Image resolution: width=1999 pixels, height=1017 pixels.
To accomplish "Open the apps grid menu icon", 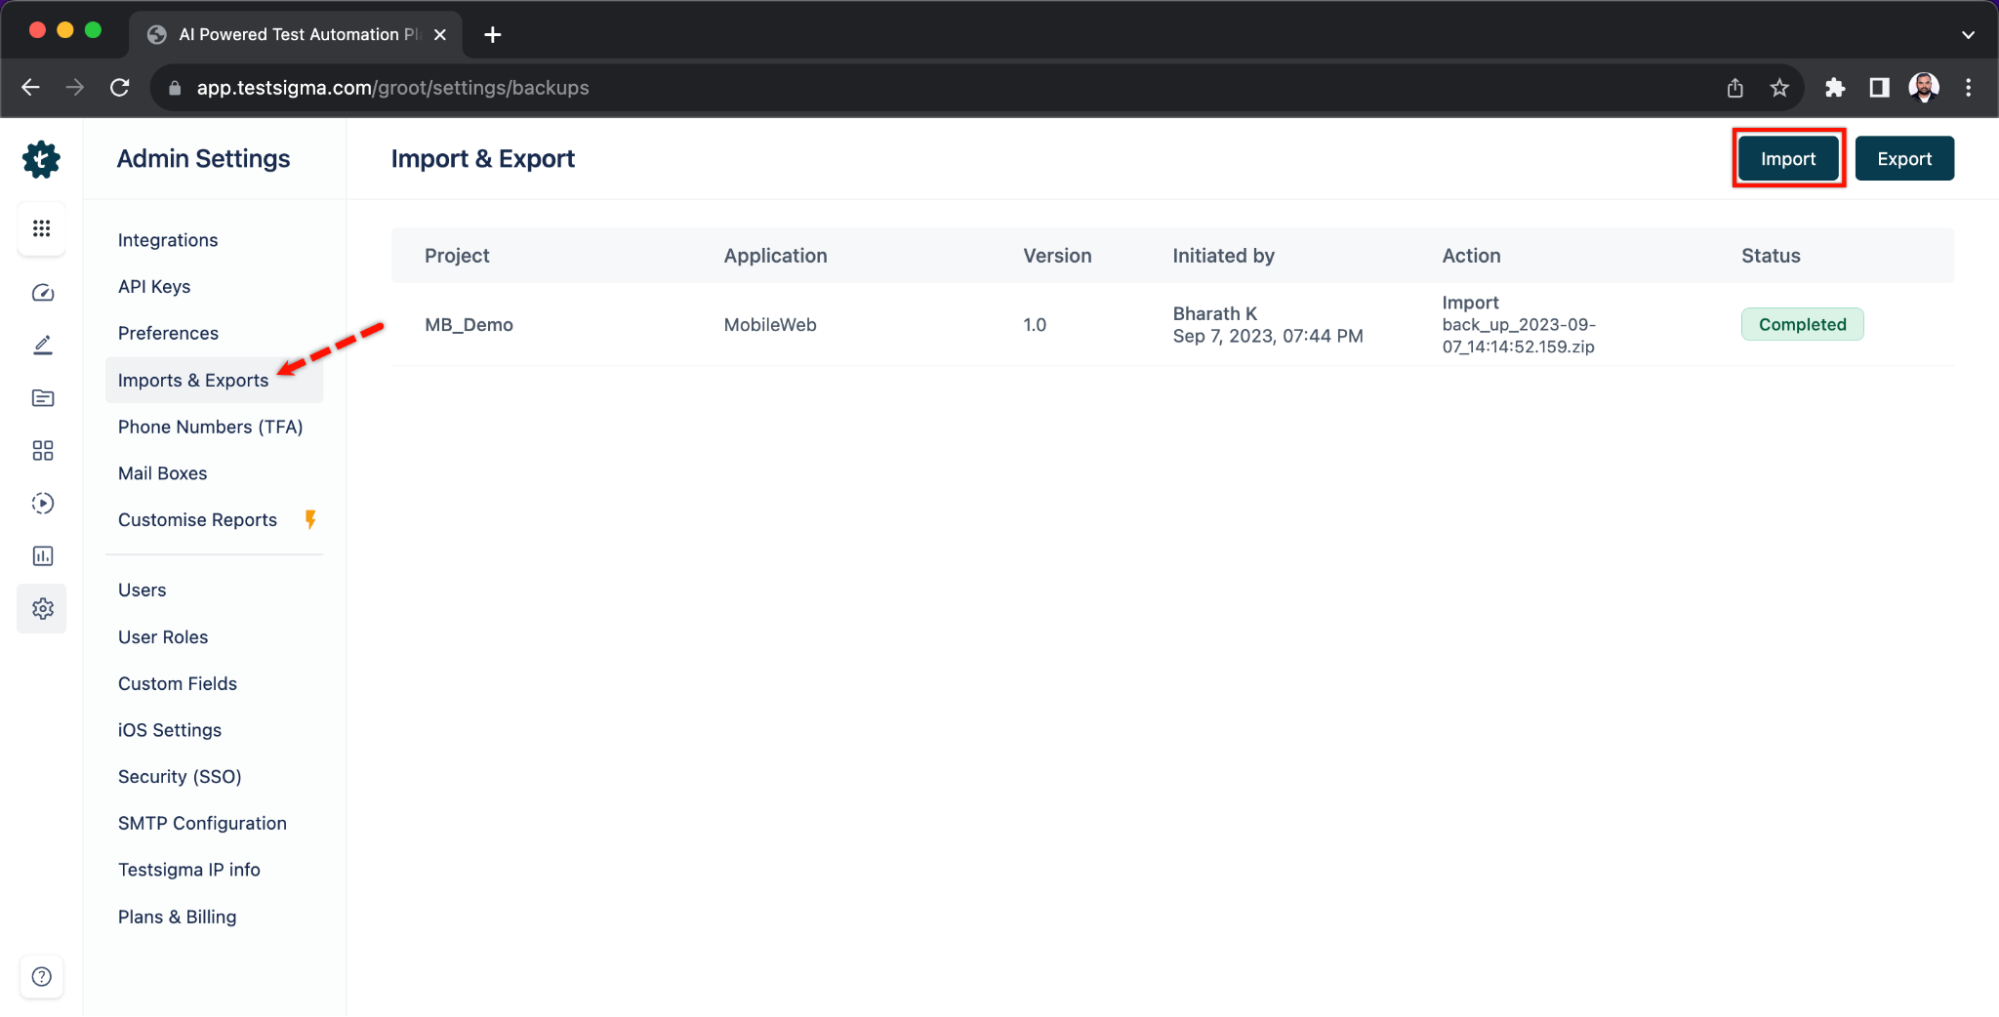I will click(x=41, y=228).
